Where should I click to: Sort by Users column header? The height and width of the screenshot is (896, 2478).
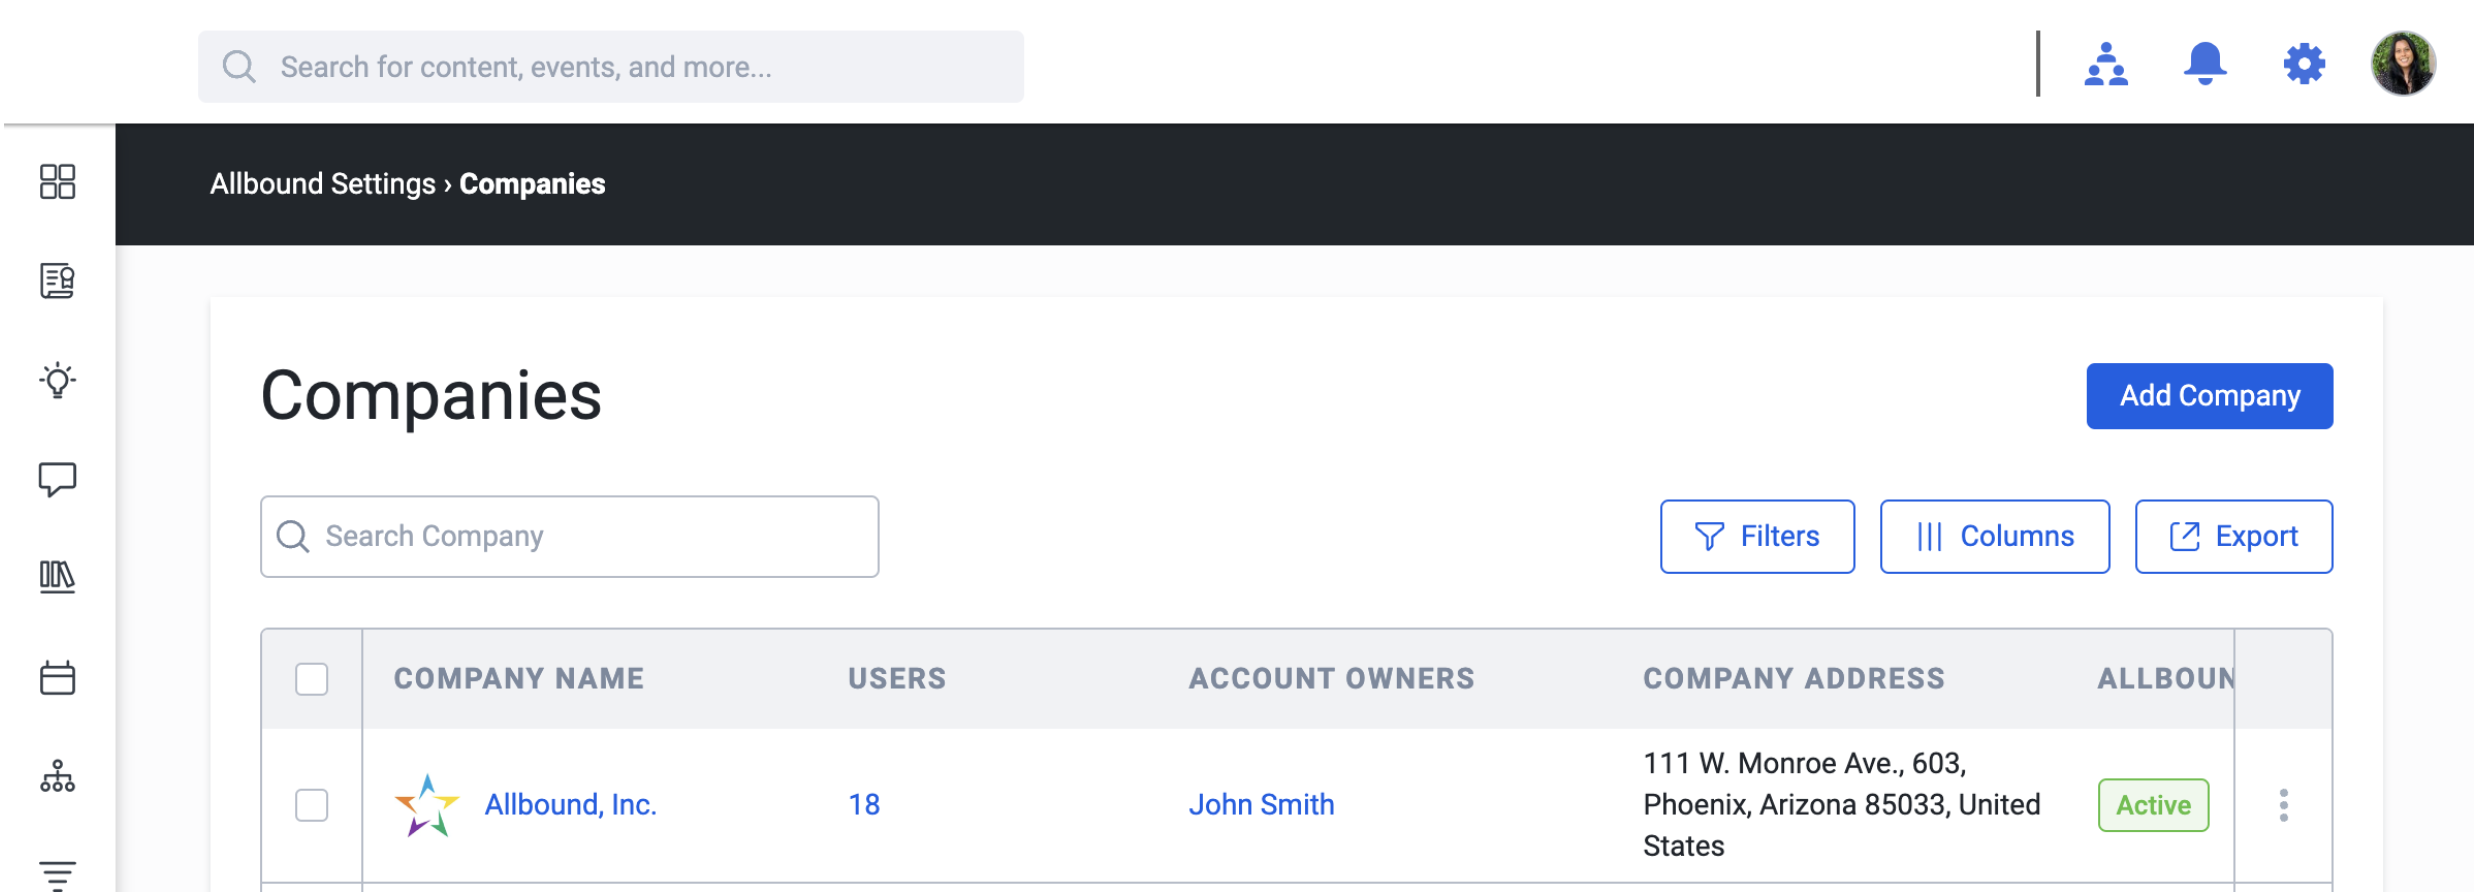pyautogui.click(x=899, y=680)
